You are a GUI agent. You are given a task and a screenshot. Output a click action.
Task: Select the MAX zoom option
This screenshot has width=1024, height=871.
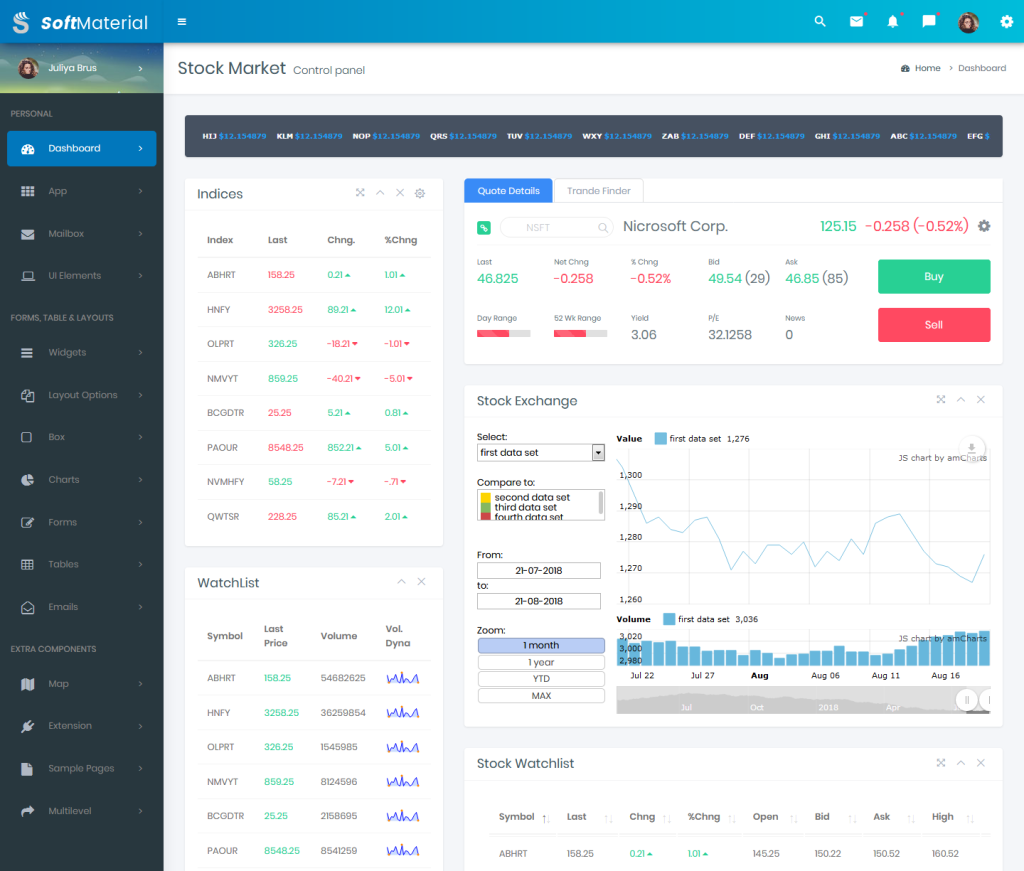[540, 696]
